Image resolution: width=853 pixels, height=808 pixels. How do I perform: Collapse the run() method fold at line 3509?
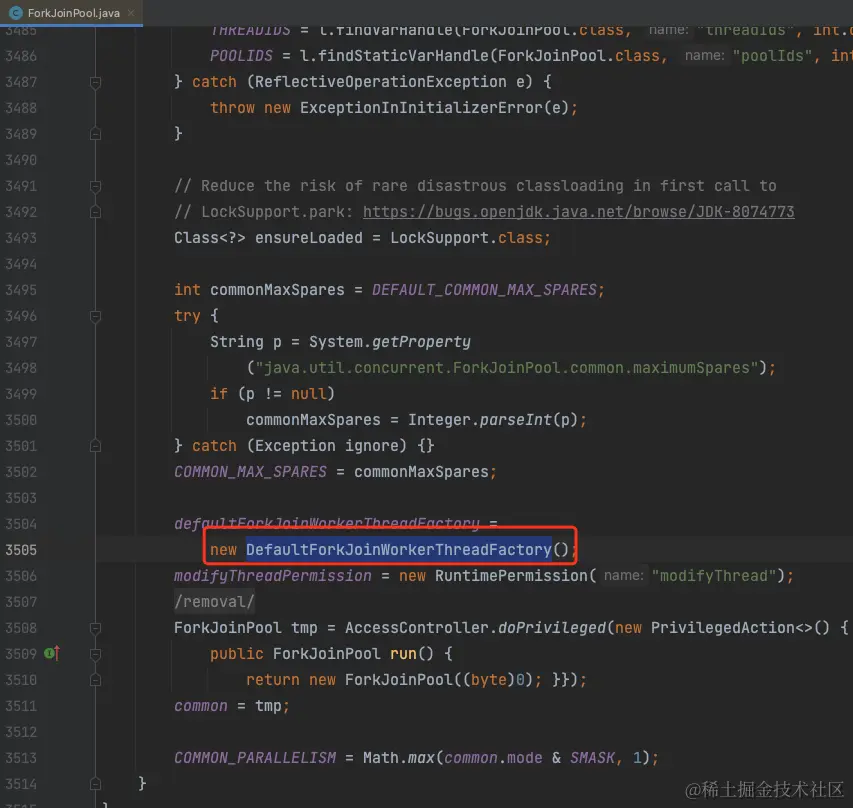pyautogui.click(x=95, y=654)
